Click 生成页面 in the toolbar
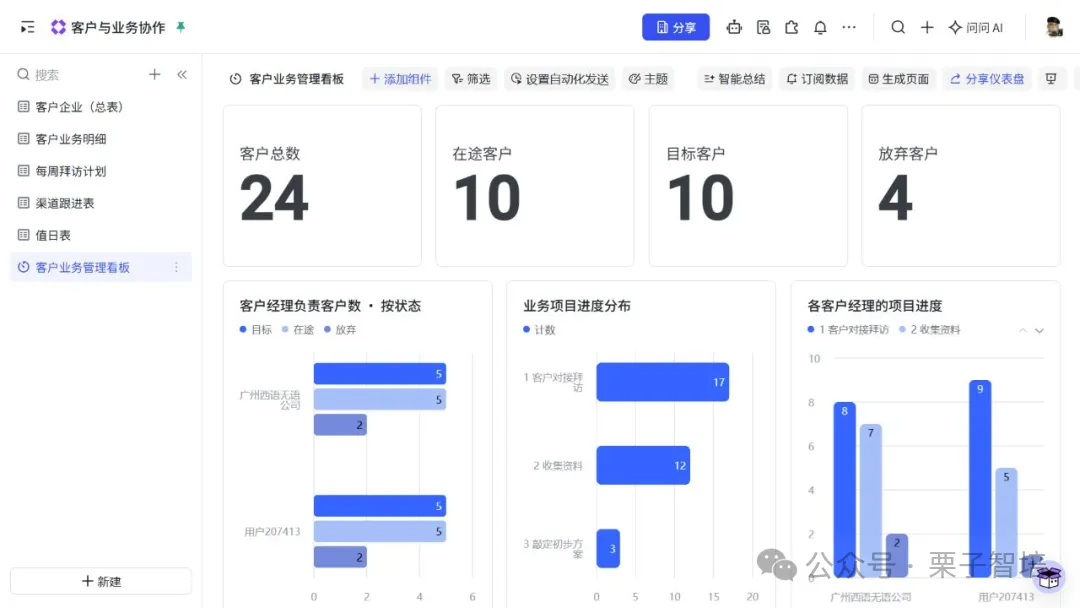Image resolution: width=1080 pixels, height=608 pixels. pos(899,79)
